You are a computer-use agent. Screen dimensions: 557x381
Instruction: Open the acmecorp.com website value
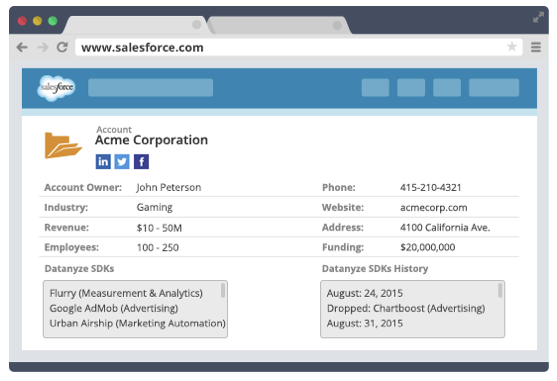click(433, 208)
